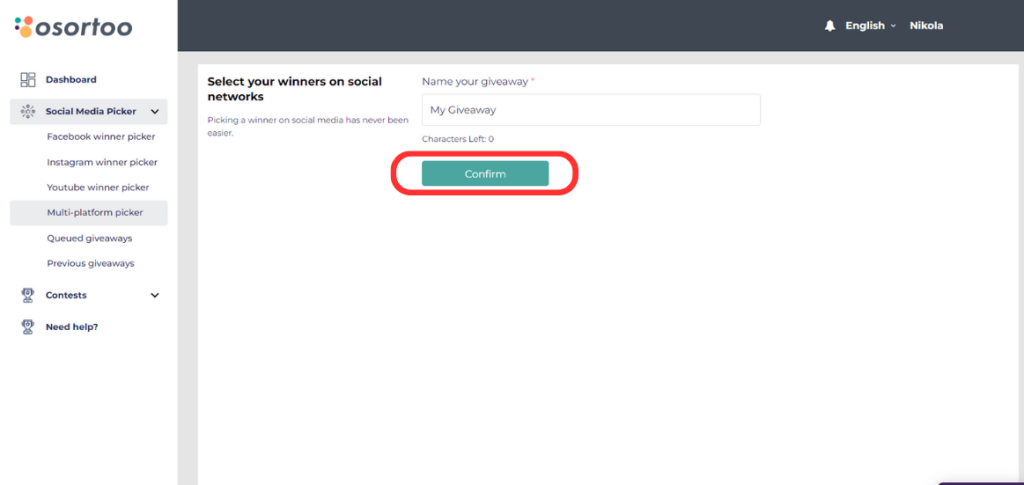Screen dimensions: 1024x485
Task: Open Facebook winner picker
Action: click(x=101, y=137)
